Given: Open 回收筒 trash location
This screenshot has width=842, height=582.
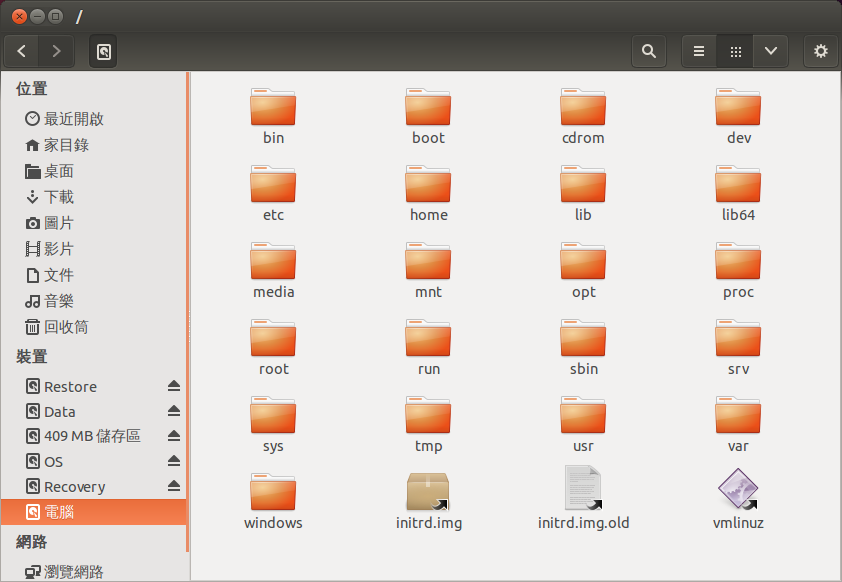Looking at the screenshot, I should pyautogui.click(x=93, y=327).
